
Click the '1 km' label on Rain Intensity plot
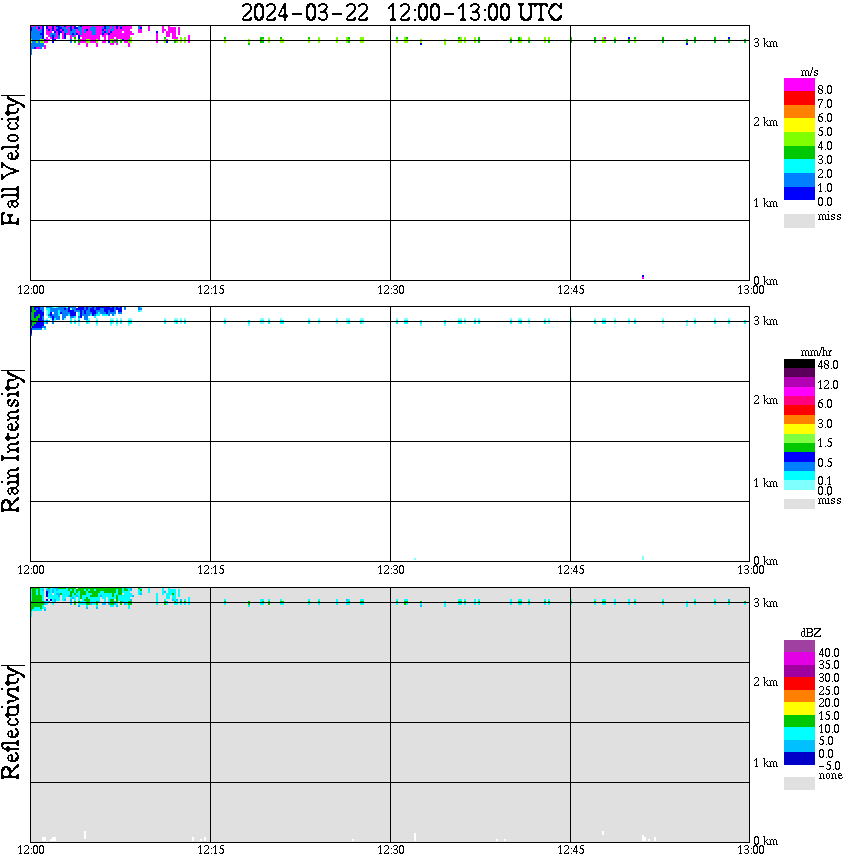[x=765, y=483]
